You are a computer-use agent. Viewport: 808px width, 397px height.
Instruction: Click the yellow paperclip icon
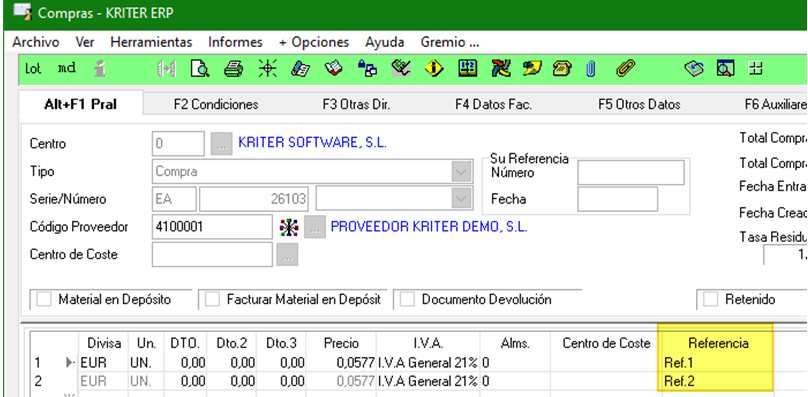point(626,68)
